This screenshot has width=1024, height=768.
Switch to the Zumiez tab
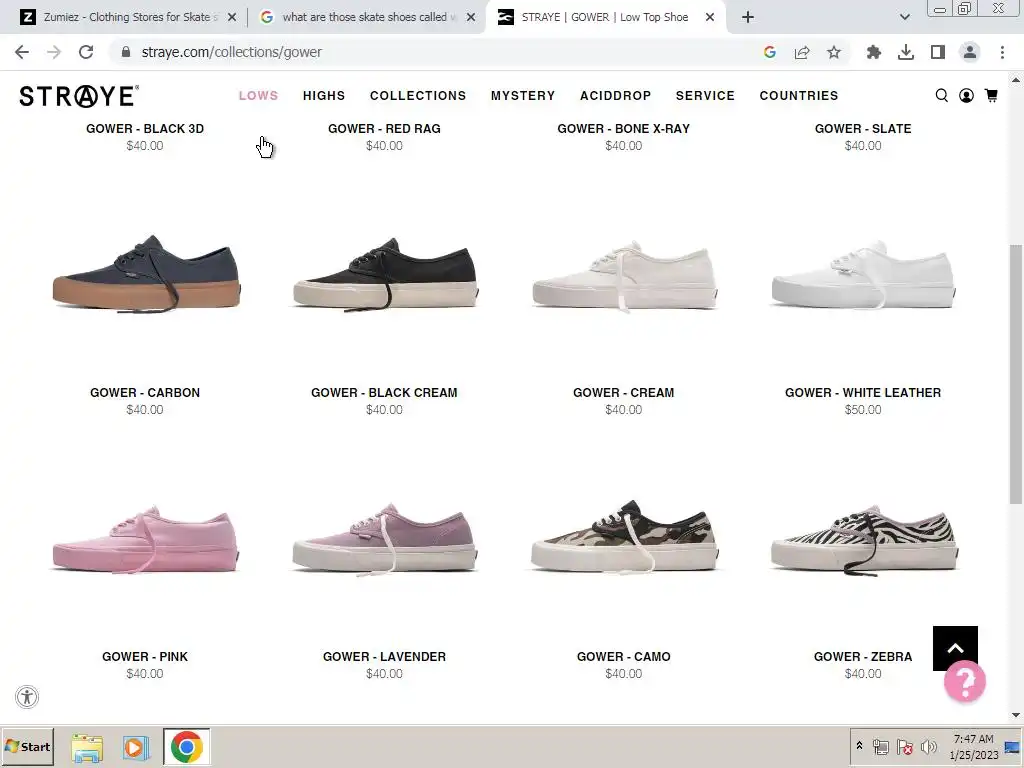tap(127, 17)
